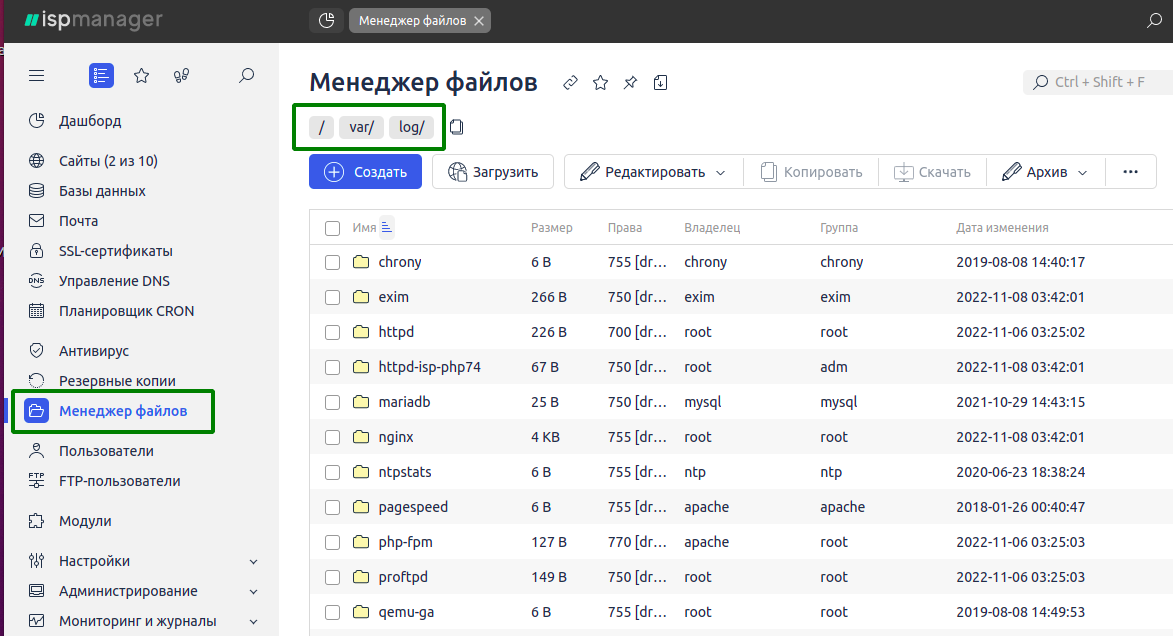Viewport: 1173px width, 636px height.
Task: Check the pagespeed folder checkbox
Action: click(333, 507)
